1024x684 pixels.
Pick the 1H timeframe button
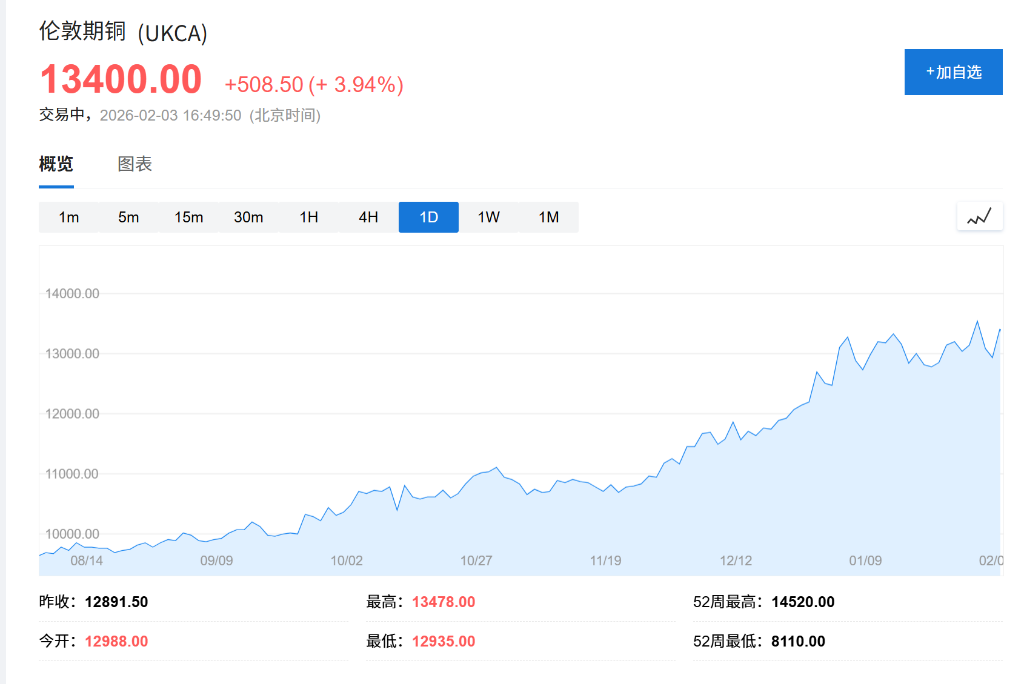tap(309, 217)
